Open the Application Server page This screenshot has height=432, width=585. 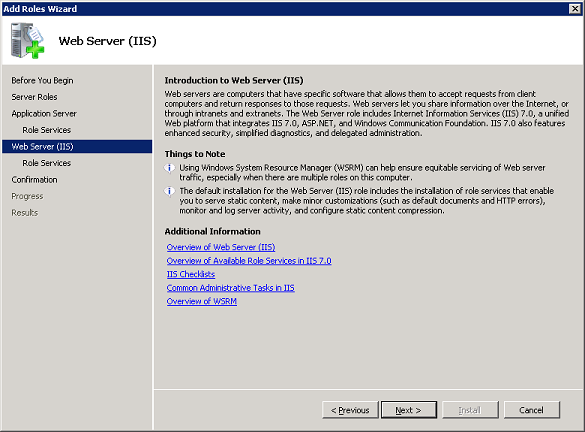[x=44, y=113]
